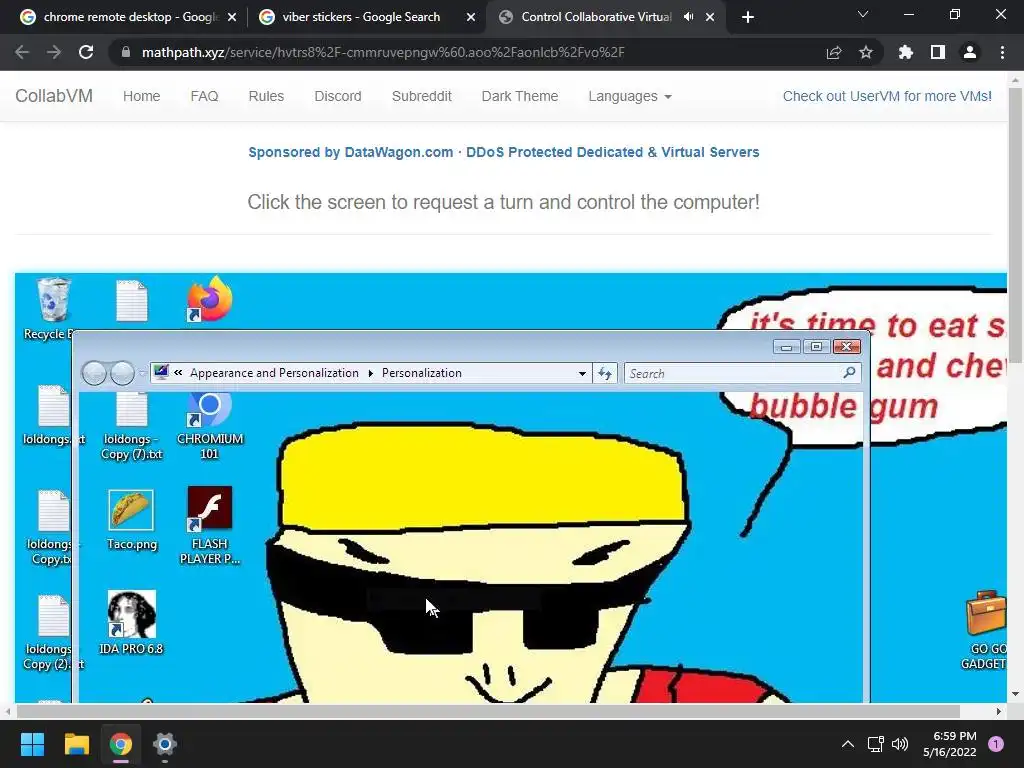Open Settings gear in taskbar
1024x768 pixels.
(x=165, y=744)
